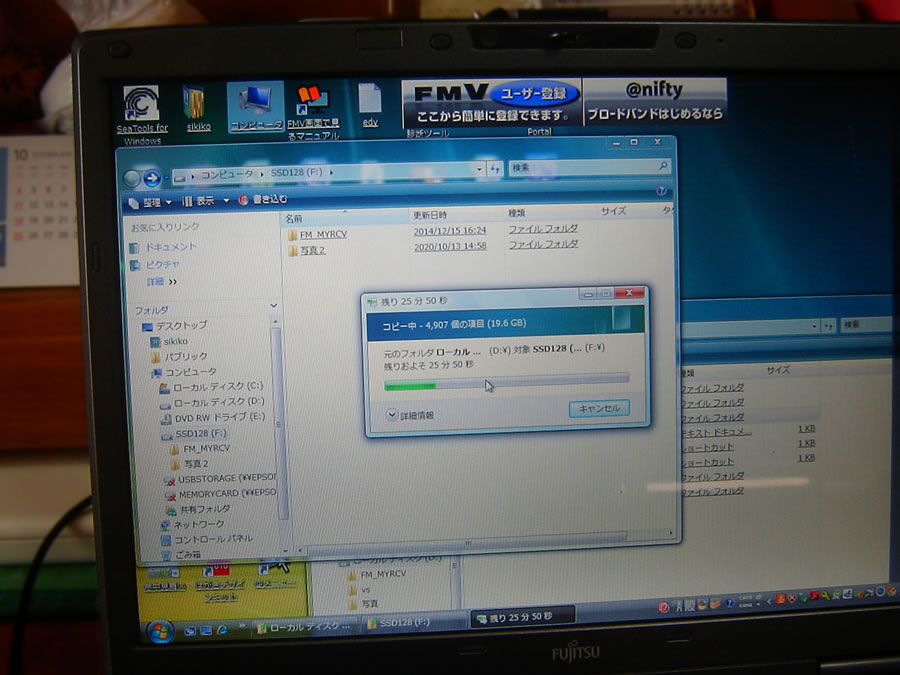Click the @nifty broadband banner
The height and width of the screenshot is (675, 900).
[655, 101]
